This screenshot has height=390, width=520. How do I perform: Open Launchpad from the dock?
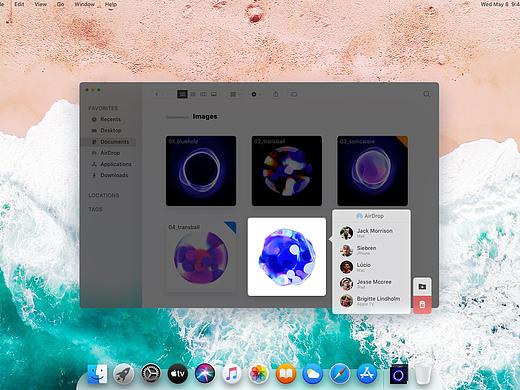(x=124, y=374)
